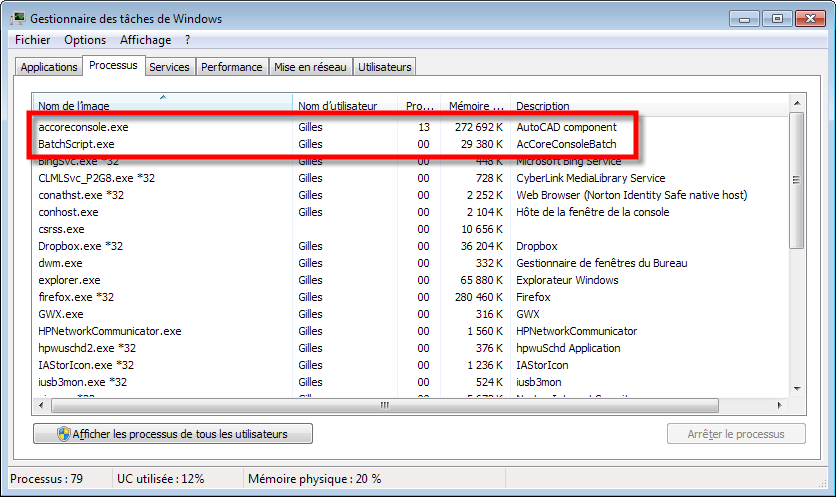Maximize the Task Manager window
Image resolution: width=836 pixels, height=497 pixels.
tap(777, 19)
